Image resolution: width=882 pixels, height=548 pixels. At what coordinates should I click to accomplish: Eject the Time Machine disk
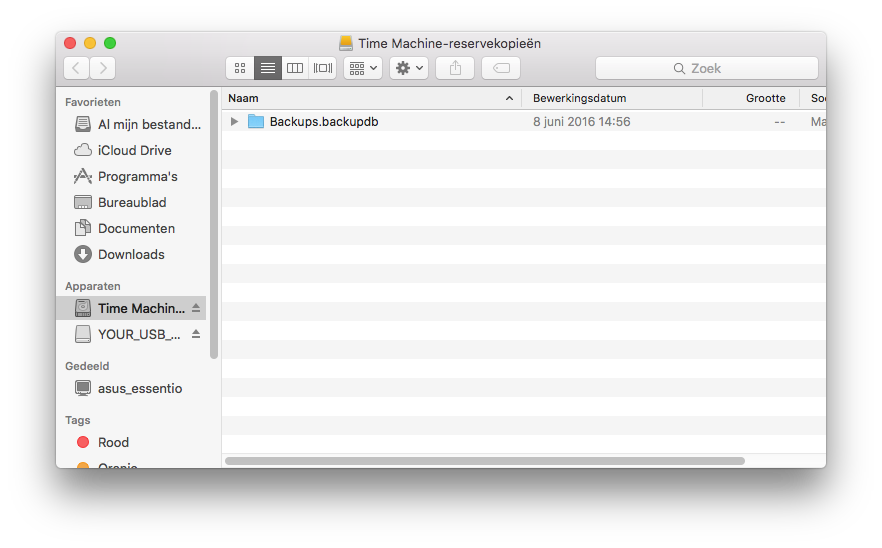click(x=196, y=308)
